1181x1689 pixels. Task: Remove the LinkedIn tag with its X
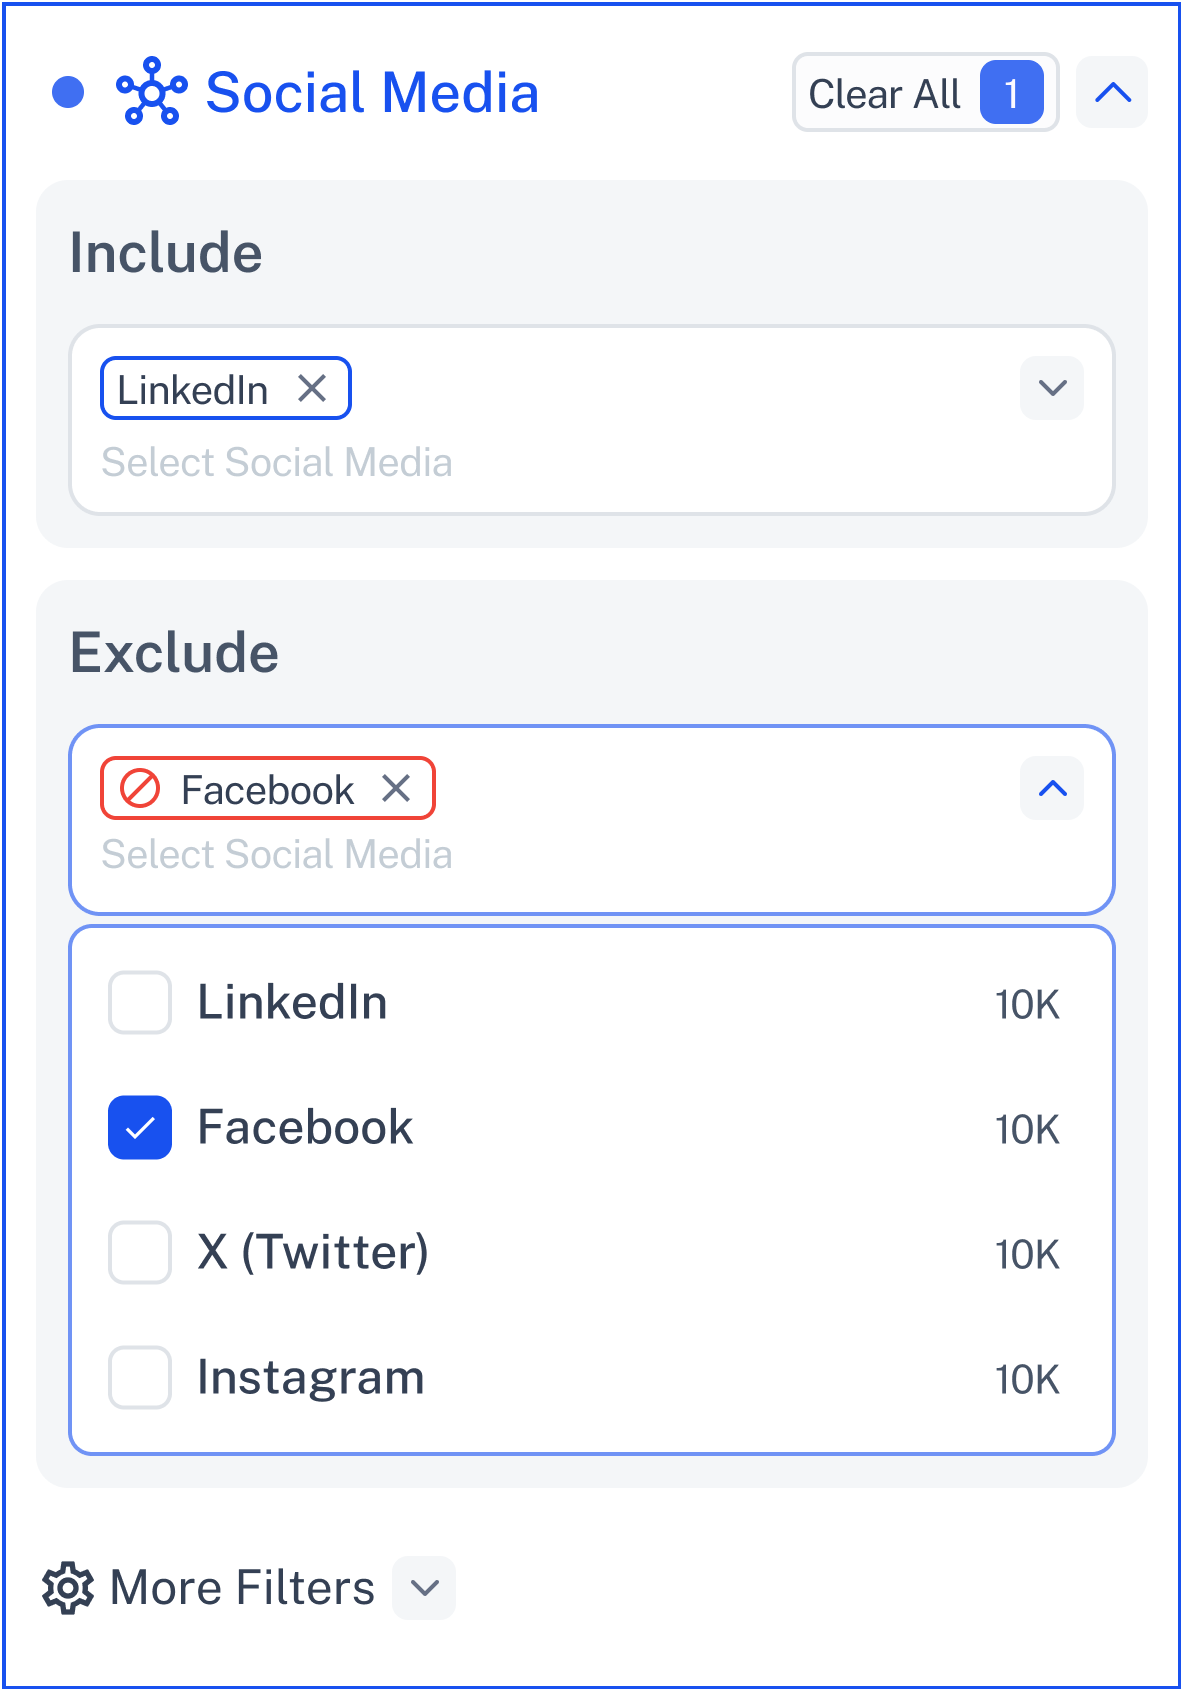click(312, 388)
